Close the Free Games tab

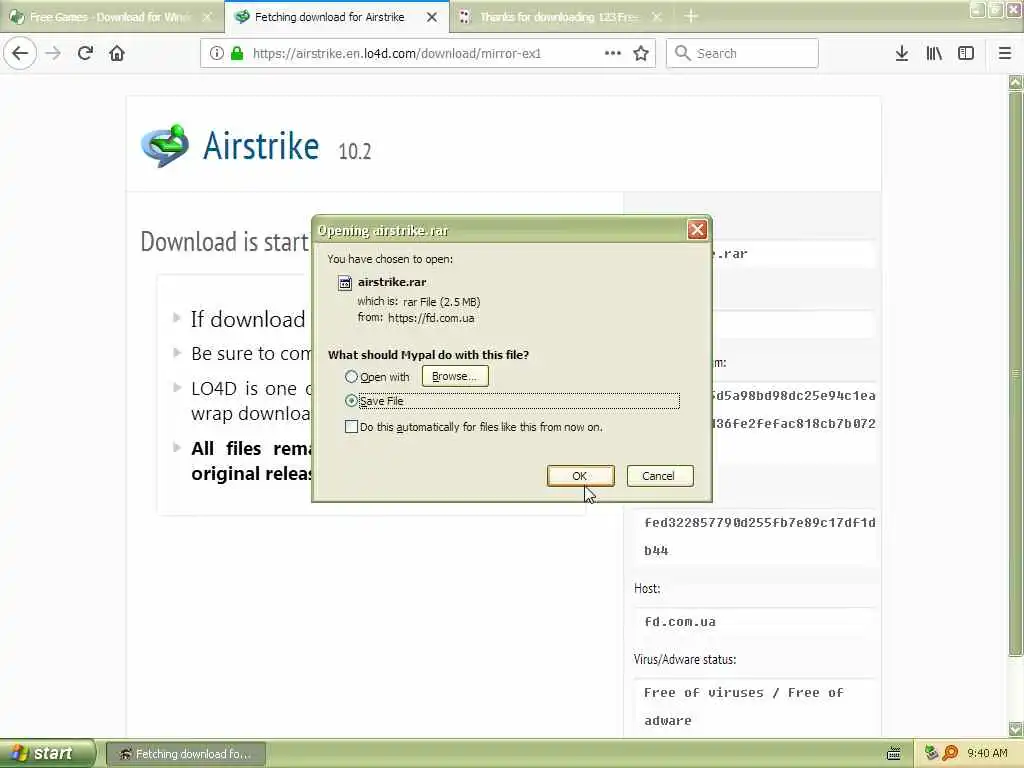(207, 17)
